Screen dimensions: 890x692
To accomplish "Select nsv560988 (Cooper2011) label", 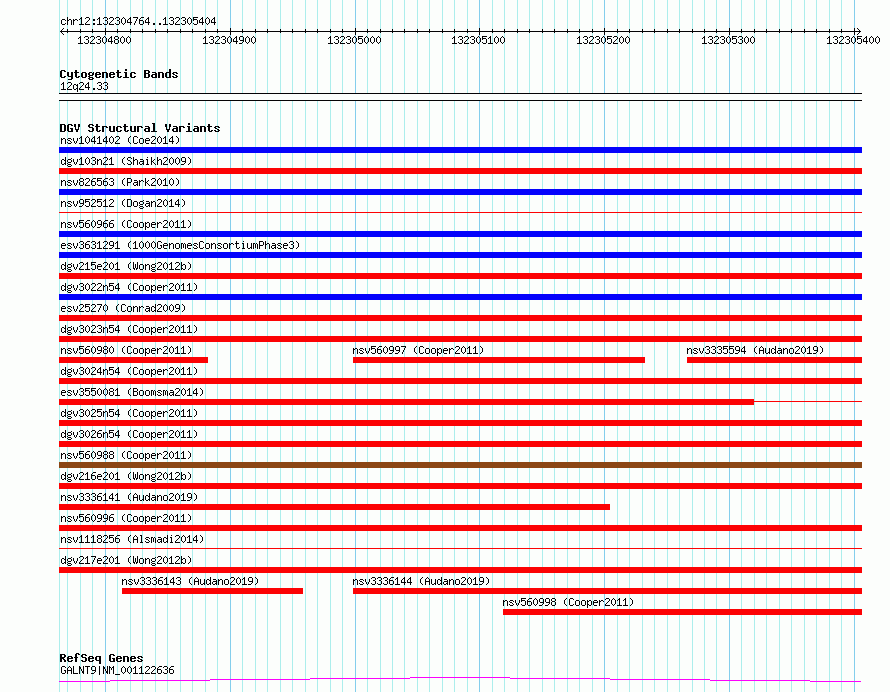I will tap(126, 455).
